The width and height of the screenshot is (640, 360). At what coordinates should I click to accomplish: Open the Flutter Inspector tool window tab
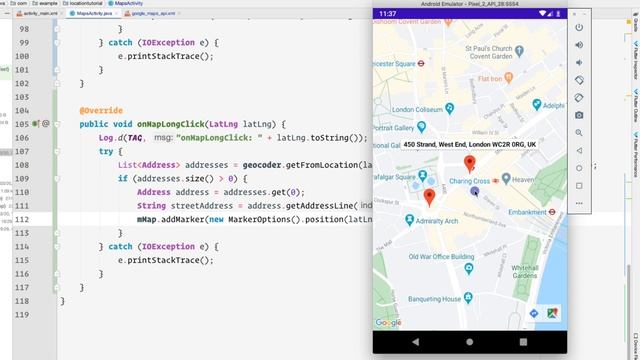(636, 60)
